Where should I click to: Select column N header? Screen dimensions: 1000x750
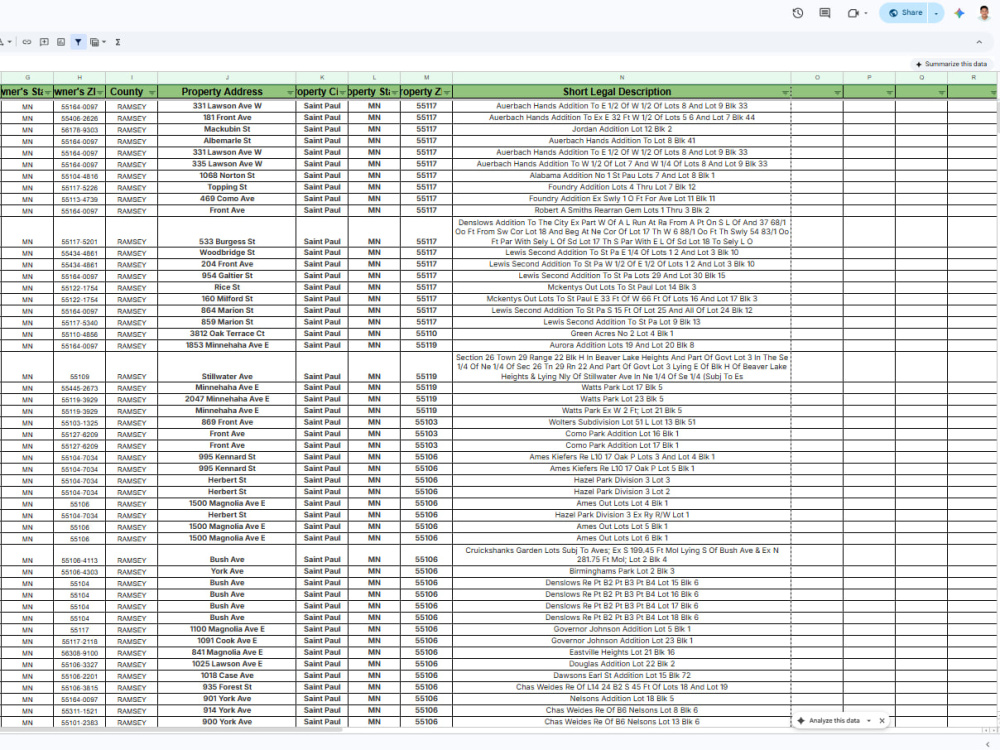[622, 78]
